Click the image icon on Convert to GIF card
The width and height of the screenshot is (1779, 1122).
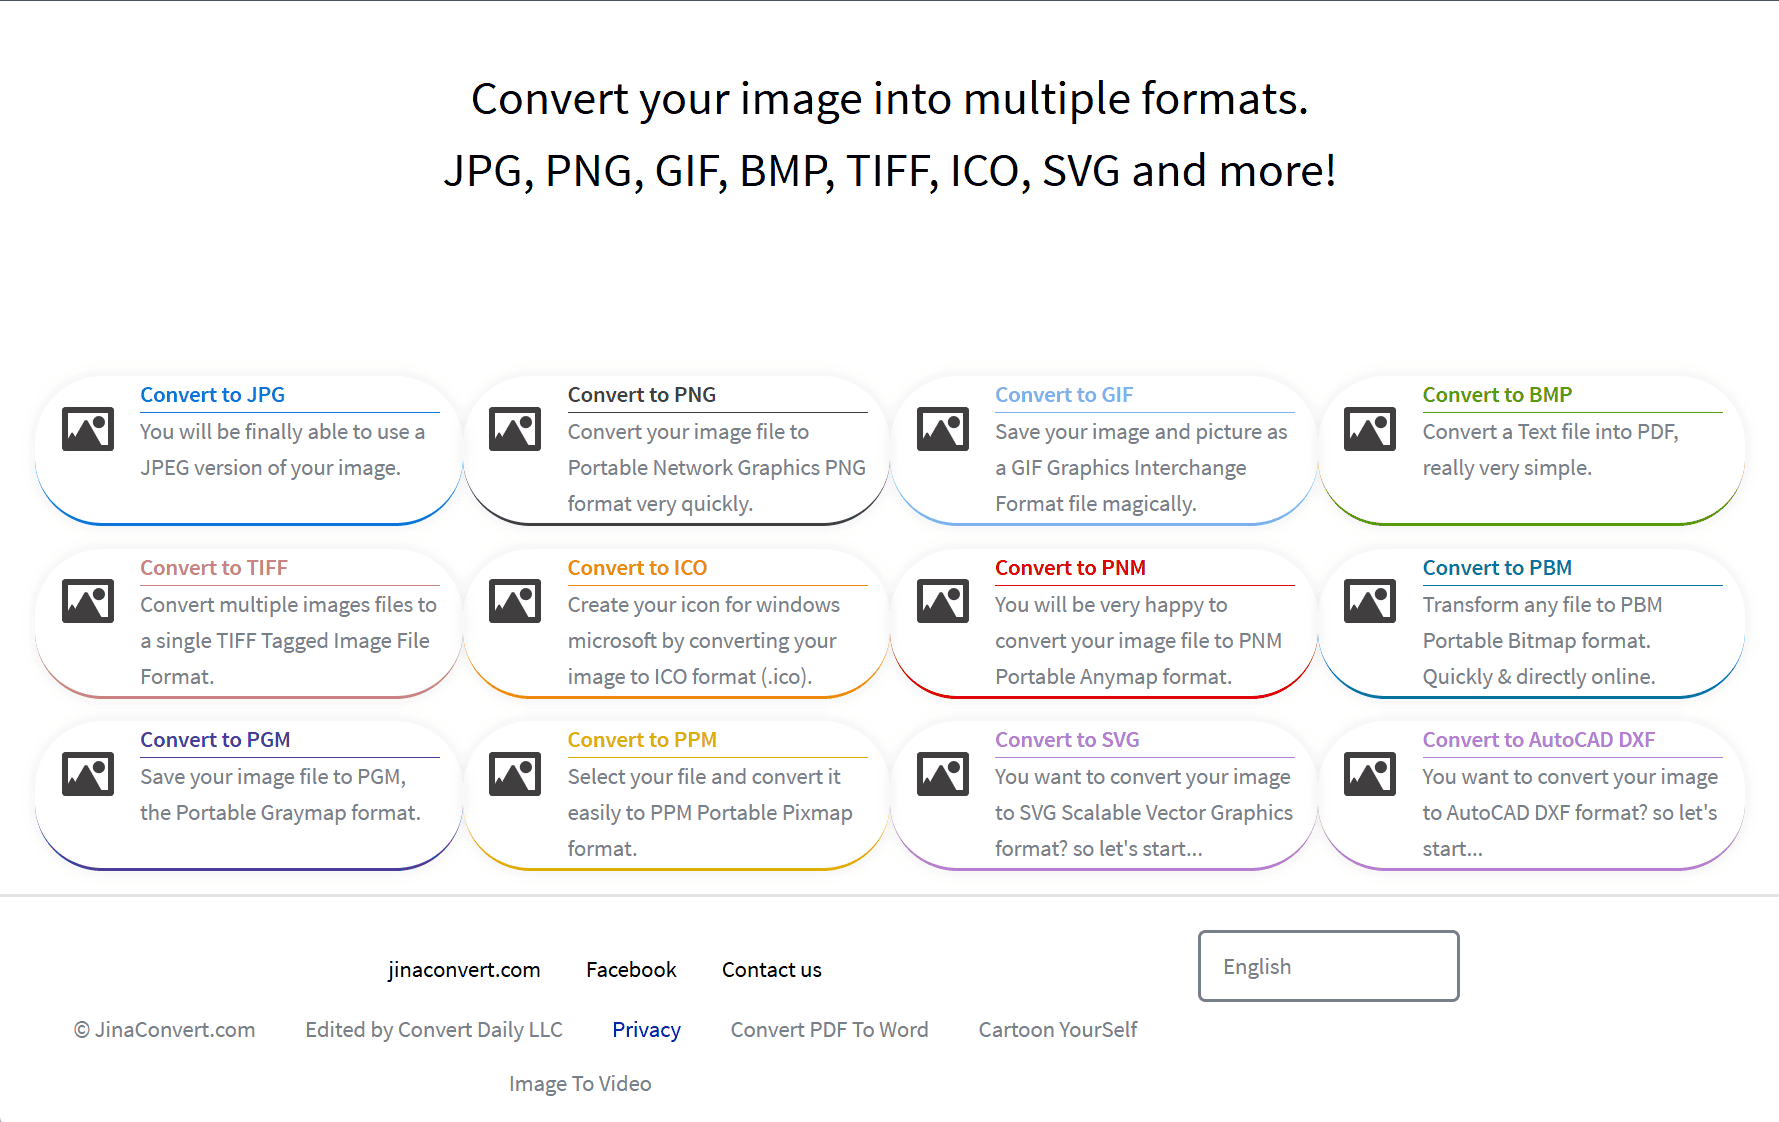click(941, 429)
